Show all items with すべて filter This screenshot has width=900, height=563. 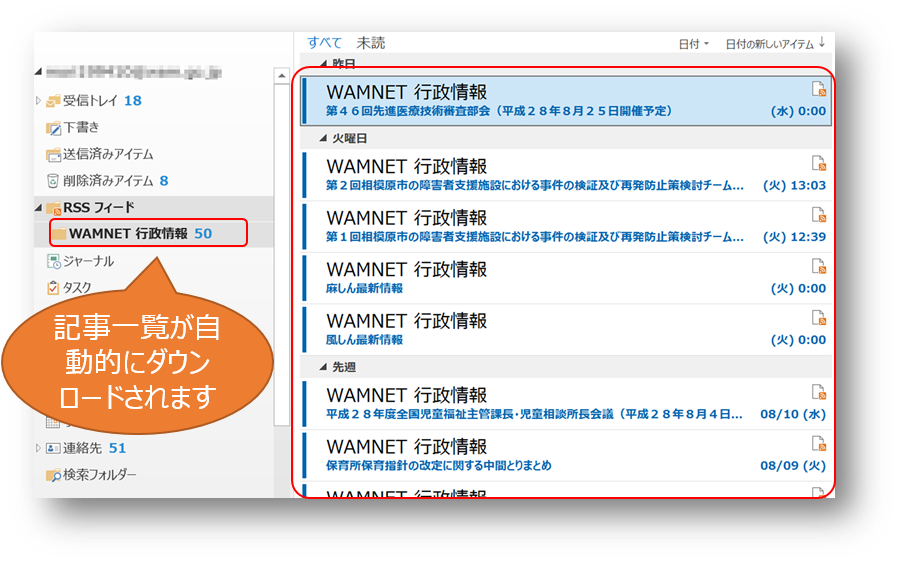pyautogui.click(x=324, y=42)
